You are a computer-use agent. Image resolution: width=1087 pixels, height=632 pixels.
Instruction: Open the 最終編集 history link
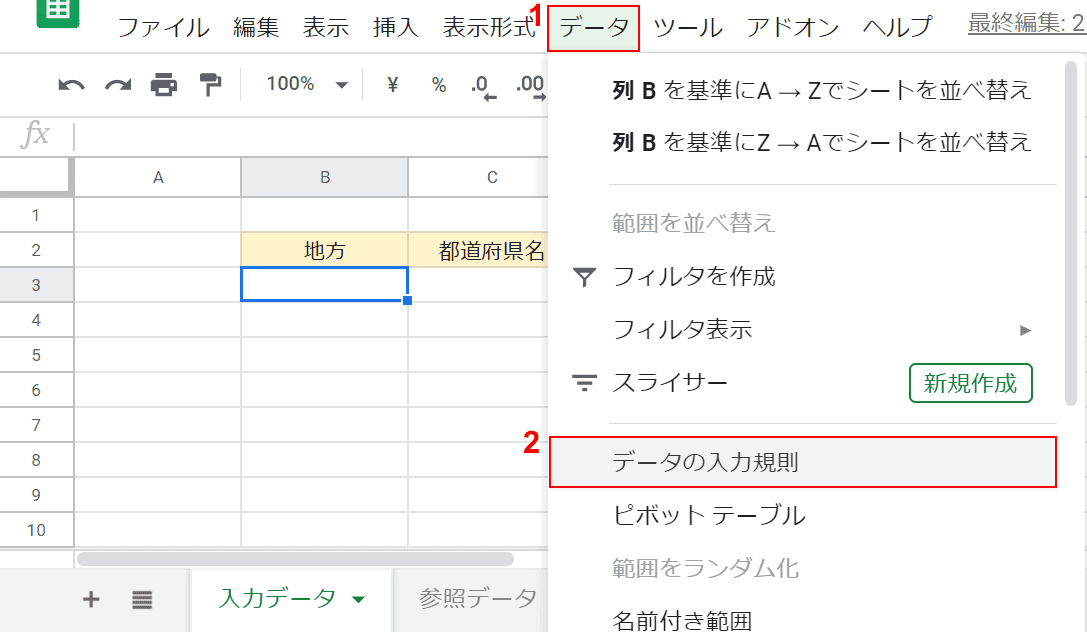coord(1027,23)
